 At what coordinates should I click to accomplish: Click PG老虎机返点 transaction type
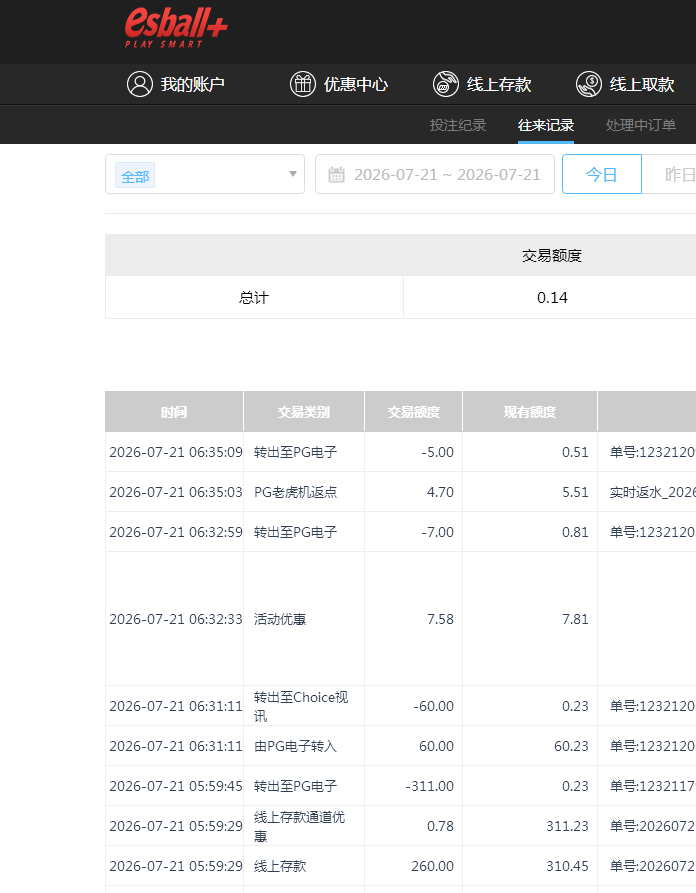(295, 492)
